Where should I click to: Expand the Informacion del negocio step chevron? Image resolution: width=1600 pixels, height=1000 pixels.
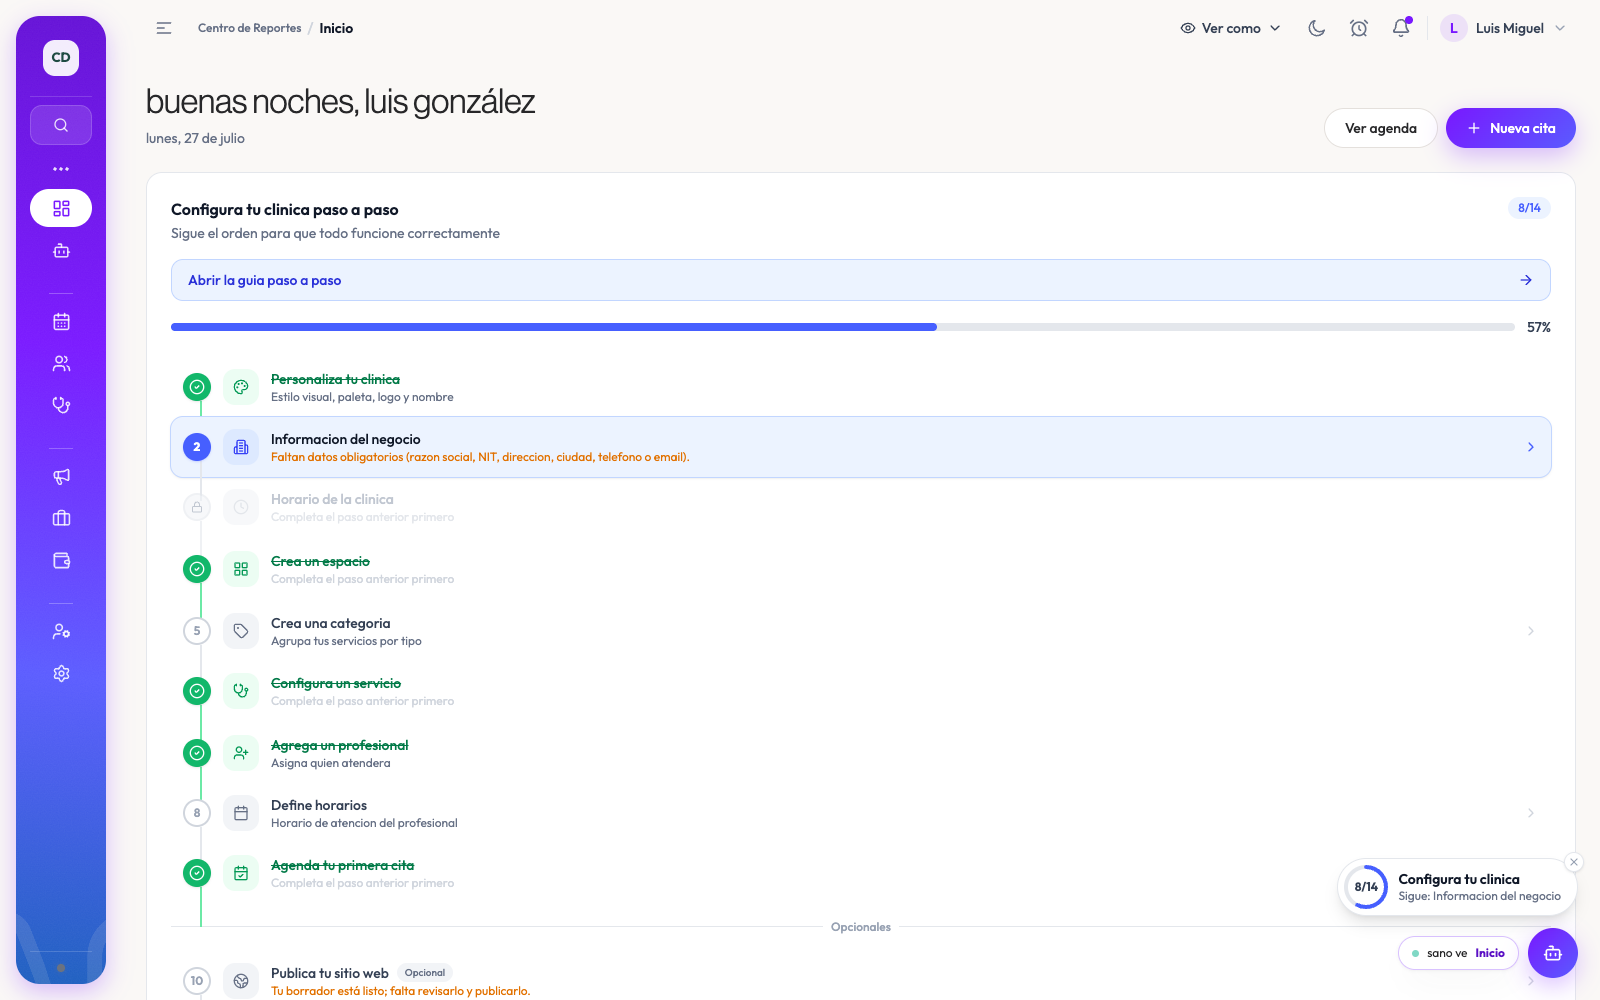coord(1531,447)
